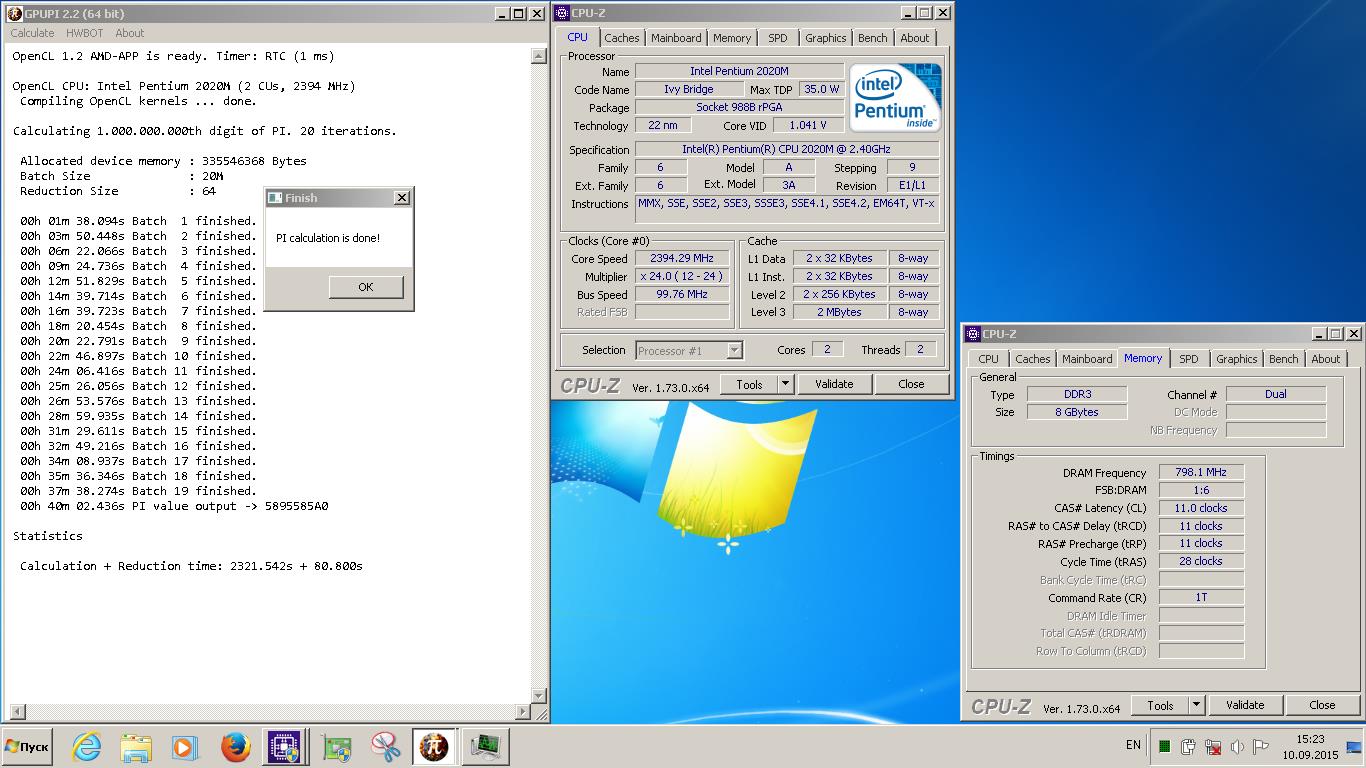Click Validate in Memory CPU-Z window
Image resolution: width=1366 pixels, height=768 pixels.
[1245, 705]
